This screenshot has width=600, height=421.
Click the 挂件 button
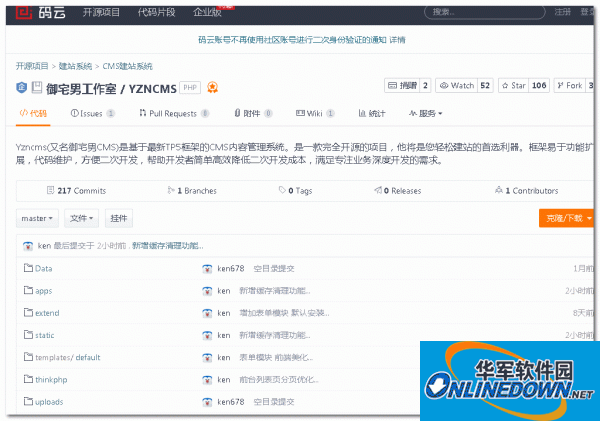click(119, 218)
